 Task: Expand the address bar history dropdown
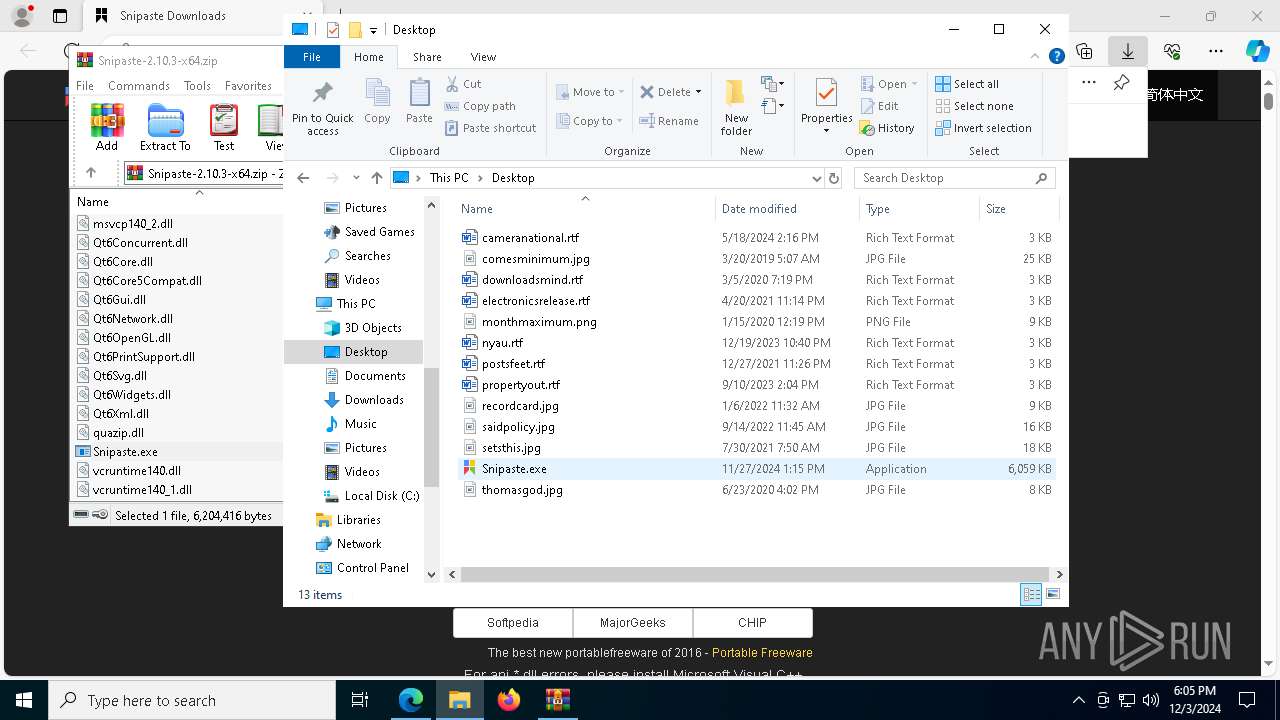click(817, 178)
